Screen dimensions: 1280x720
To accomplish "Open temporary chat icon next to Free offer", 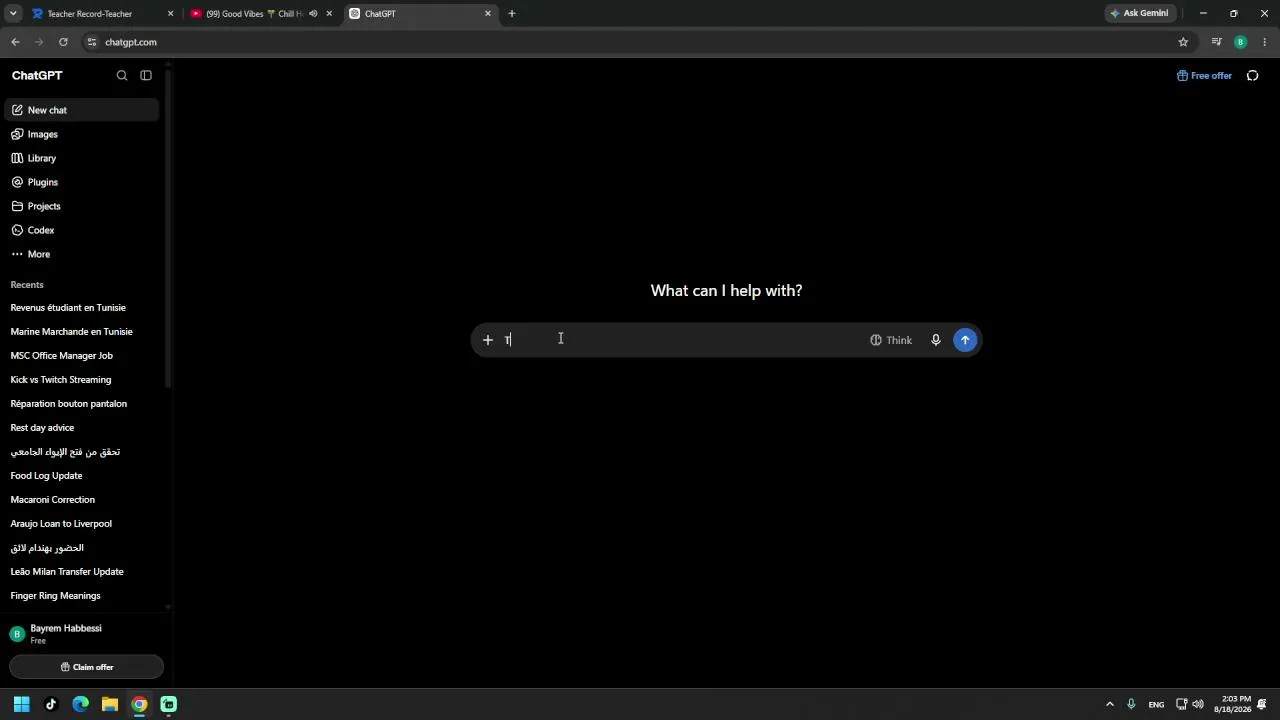I will pyautogui.click(x=1252, y=76).
